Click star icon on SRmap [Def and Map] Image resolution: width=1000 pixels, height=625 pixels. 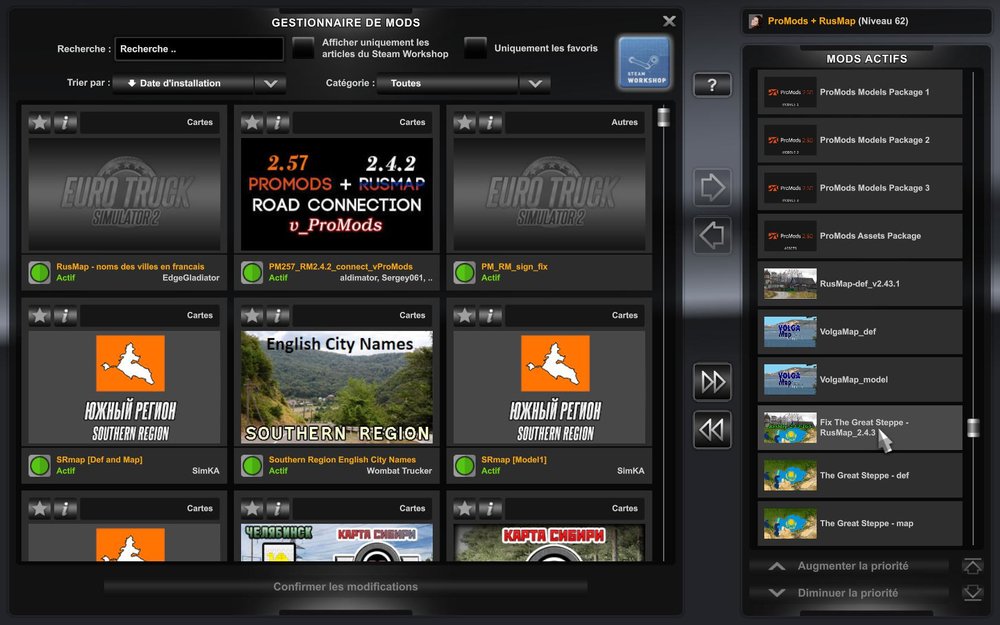click(40, 315)
